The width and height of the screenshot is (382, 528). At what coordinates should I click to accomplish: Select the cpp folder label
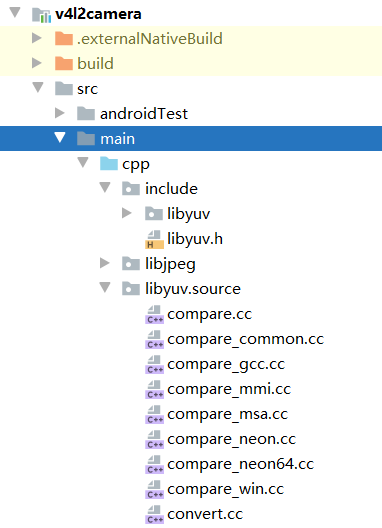[136, 165]
